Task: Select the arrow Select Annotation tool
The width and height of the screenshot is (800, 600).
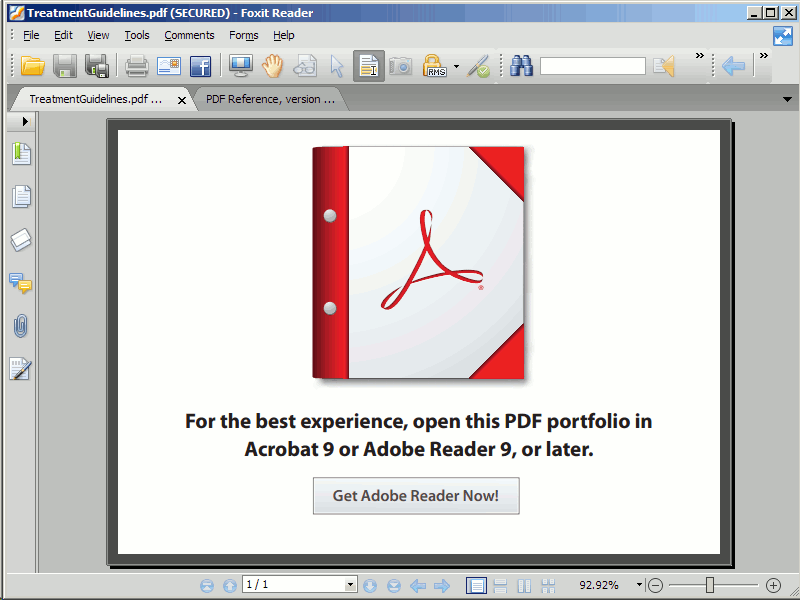Action: (x=337, y=66)
